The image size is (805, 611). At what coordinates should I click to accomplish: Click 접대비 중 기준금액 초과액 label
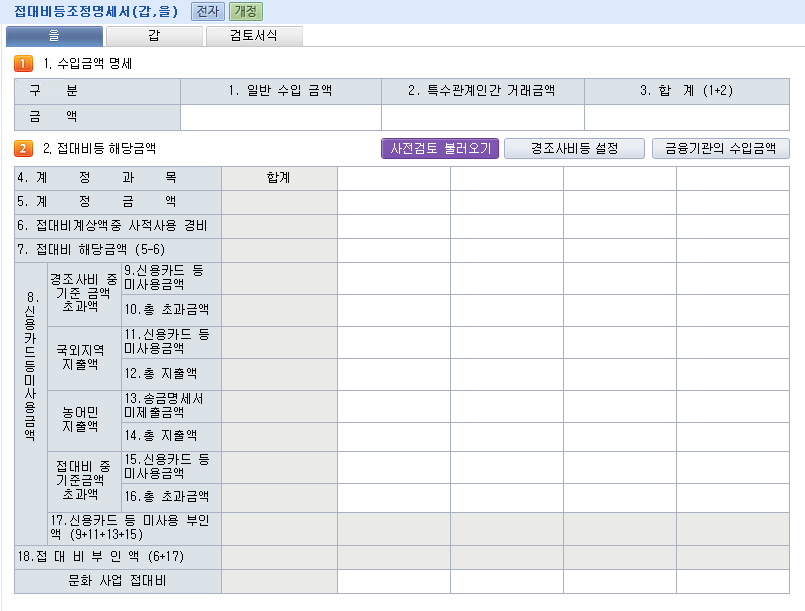pos(84,481)
